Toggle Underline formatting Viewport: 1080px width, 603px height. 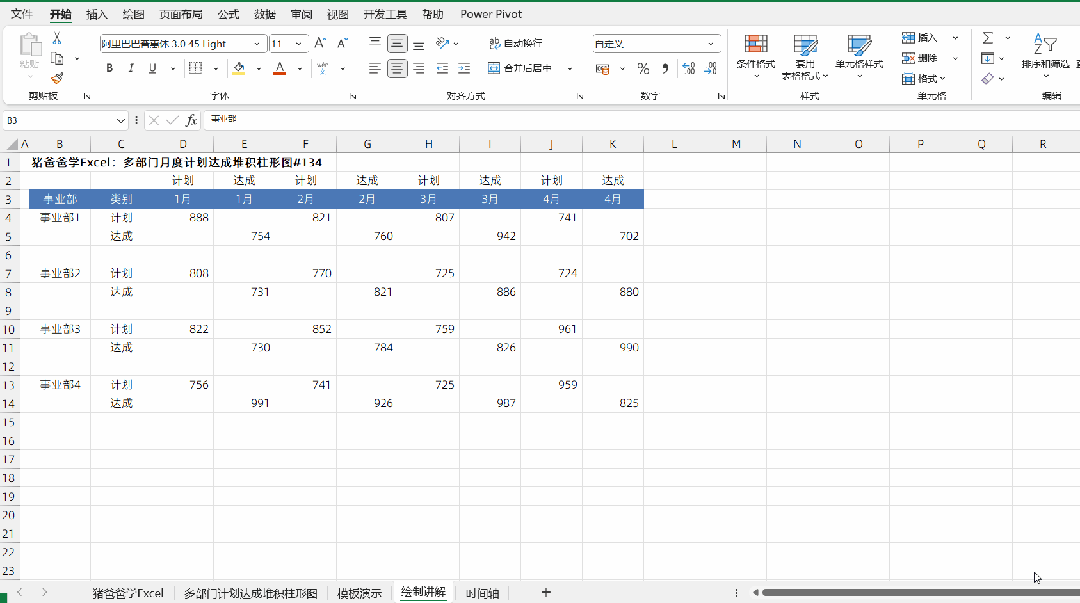click(x=152, y=68)
